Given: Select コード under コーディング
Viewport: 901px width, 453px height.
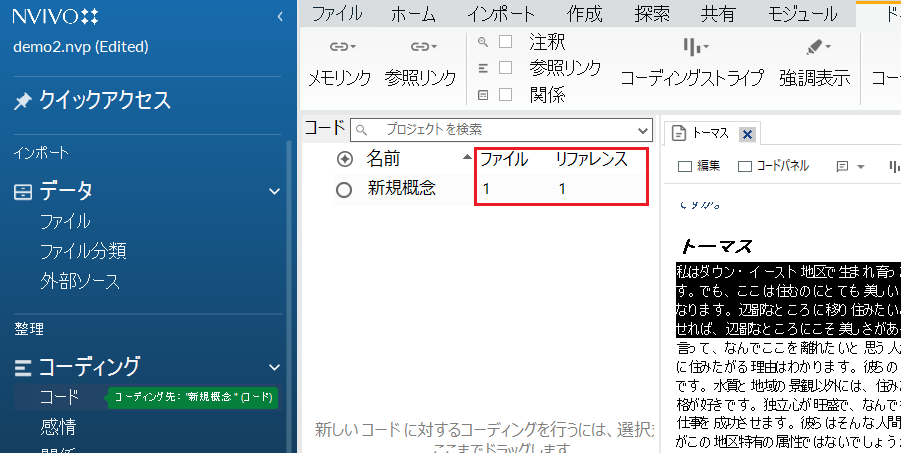Looking at the screenshot, I should click(59, 397).
